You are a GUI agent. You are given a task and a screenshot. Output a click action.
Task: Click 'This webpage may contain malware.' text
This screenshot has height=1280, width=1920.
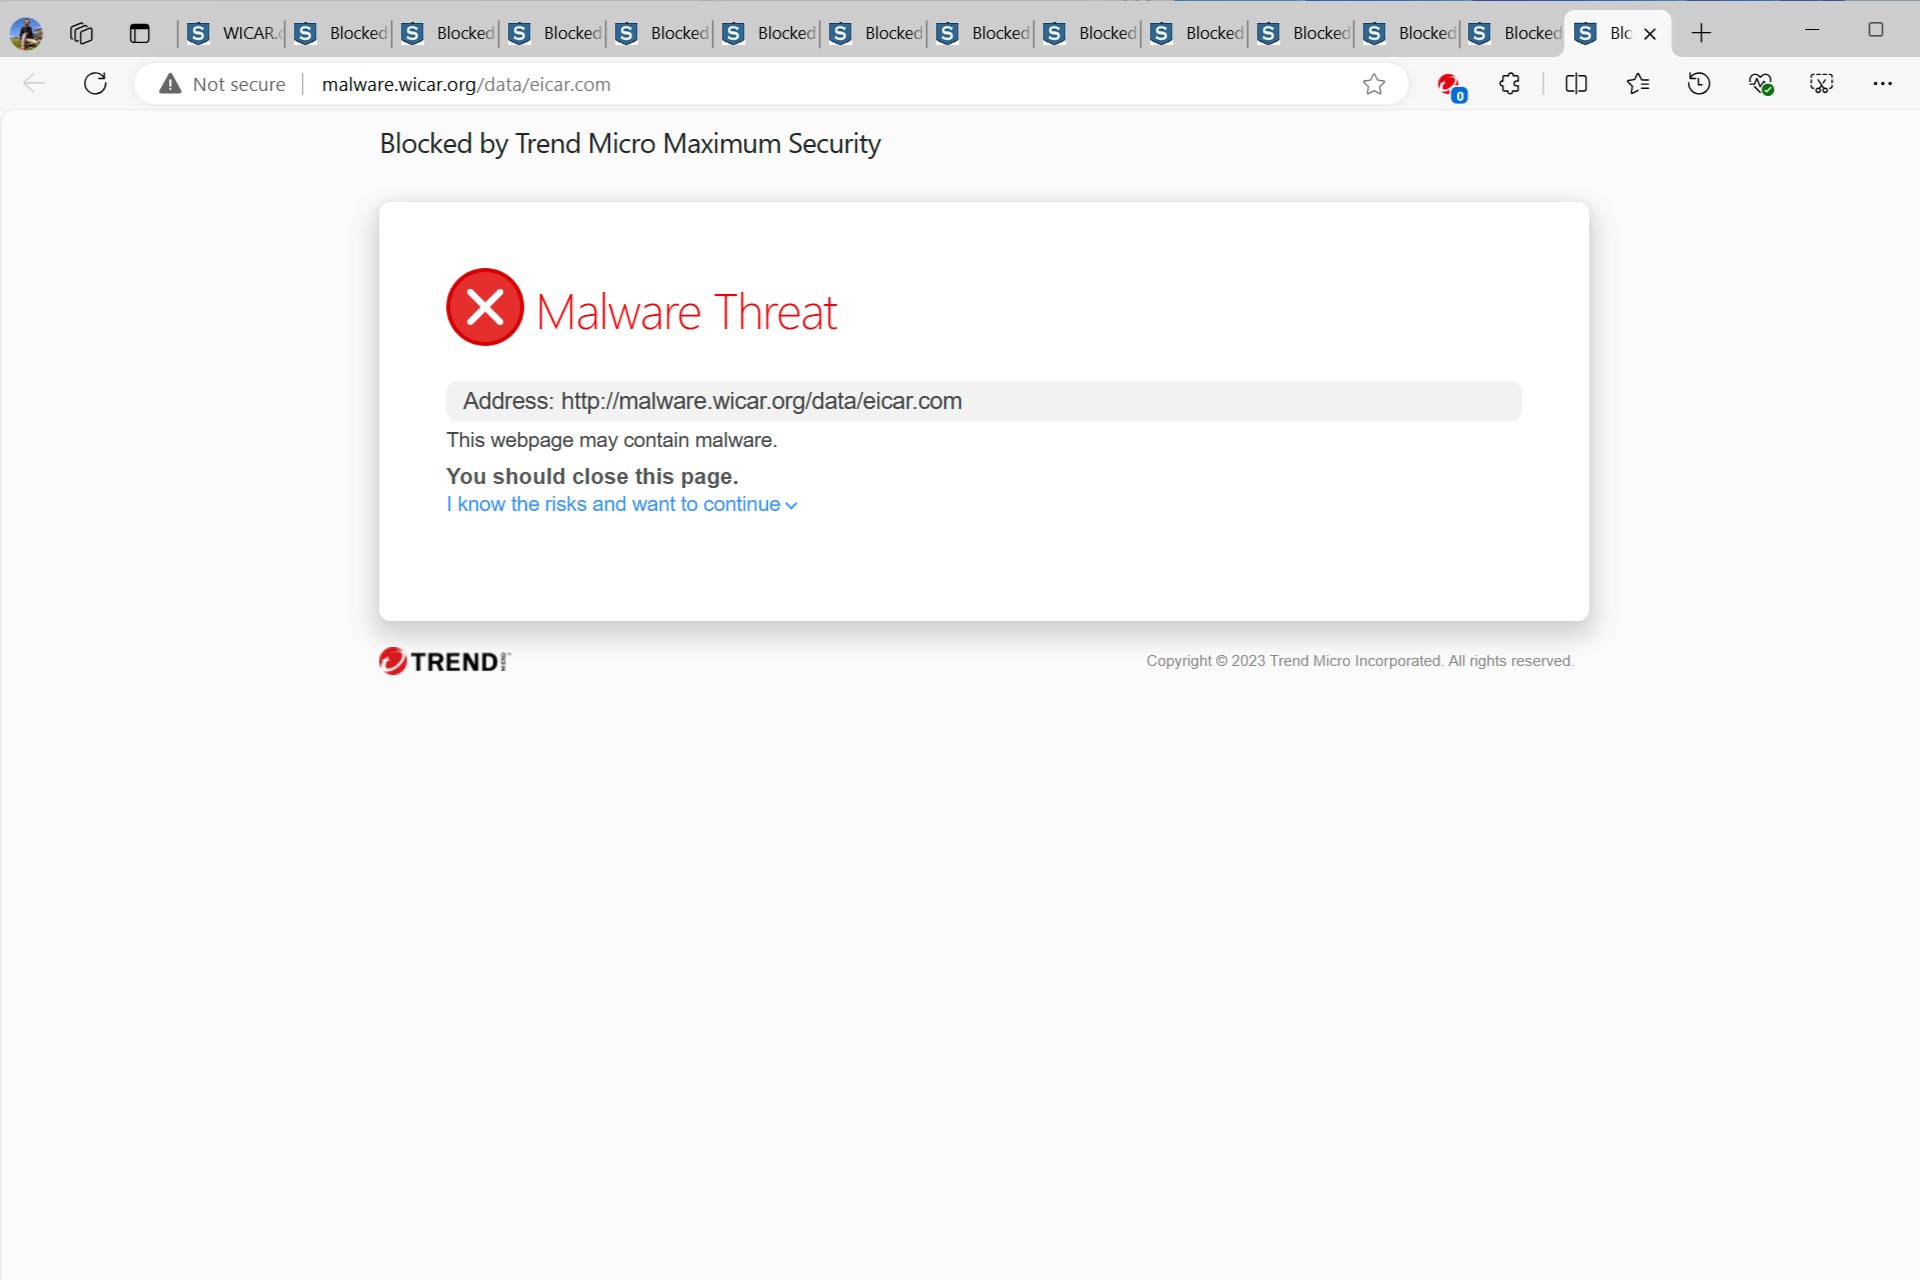tap(612, 440)
